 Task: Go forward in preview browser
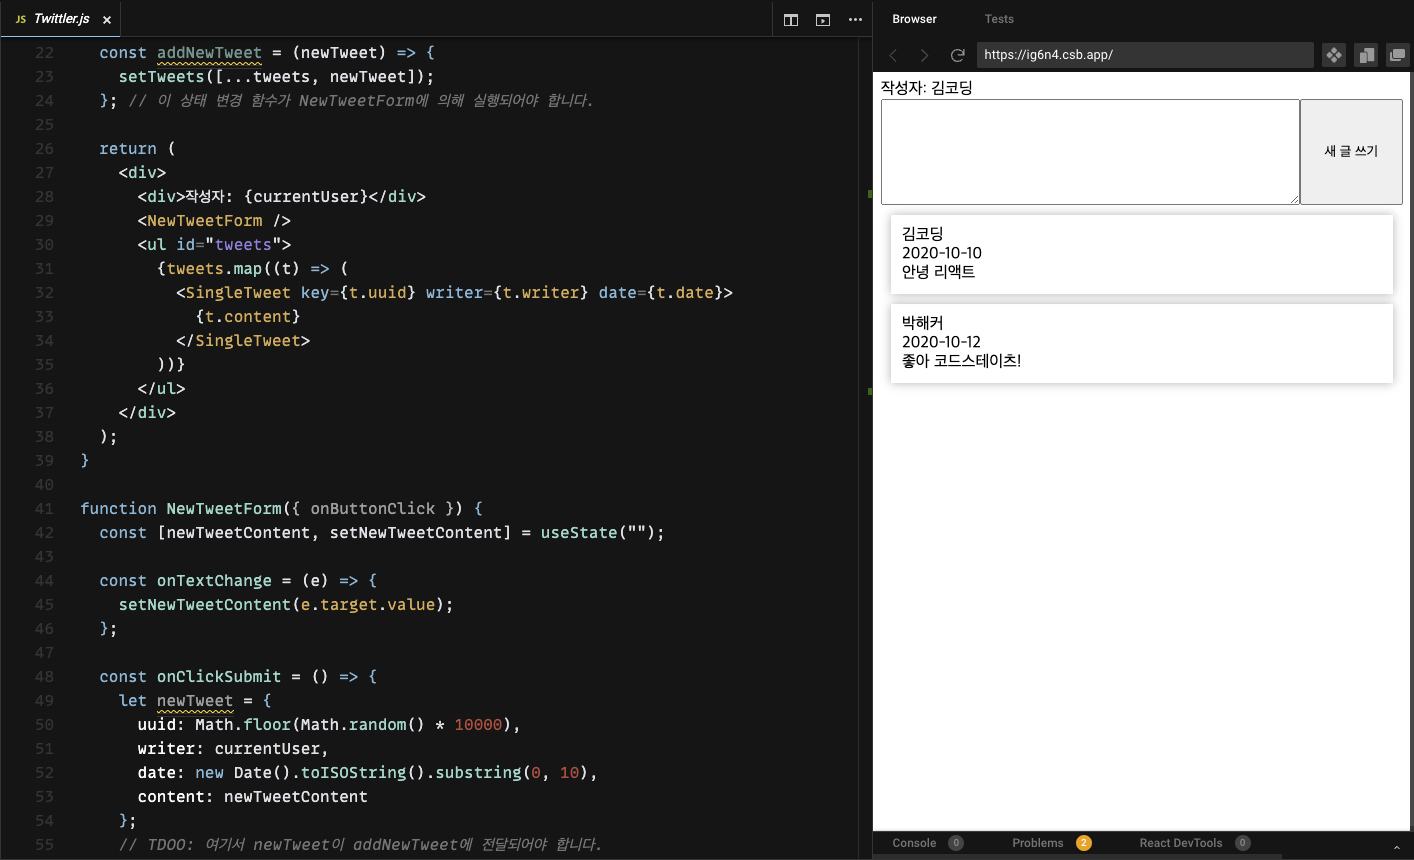(x=924, y=55)
